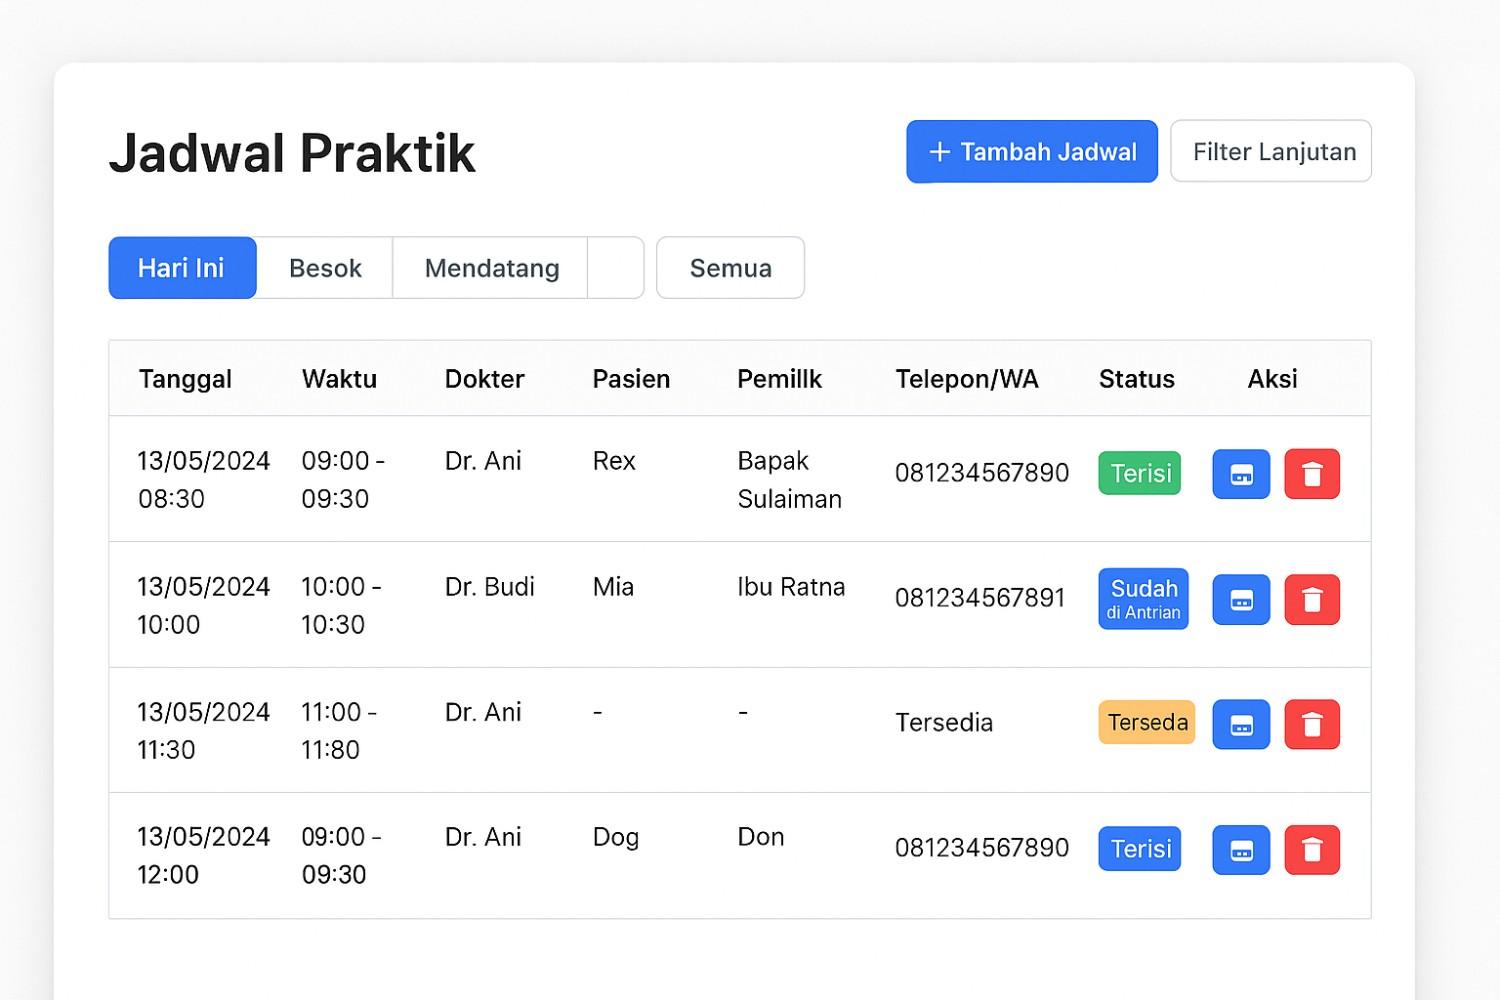Select the edit icon for the 11:00 slot
The width and height of the screenshot is (1500, 1000).
pyautogui.click(x=1240, y=724)
